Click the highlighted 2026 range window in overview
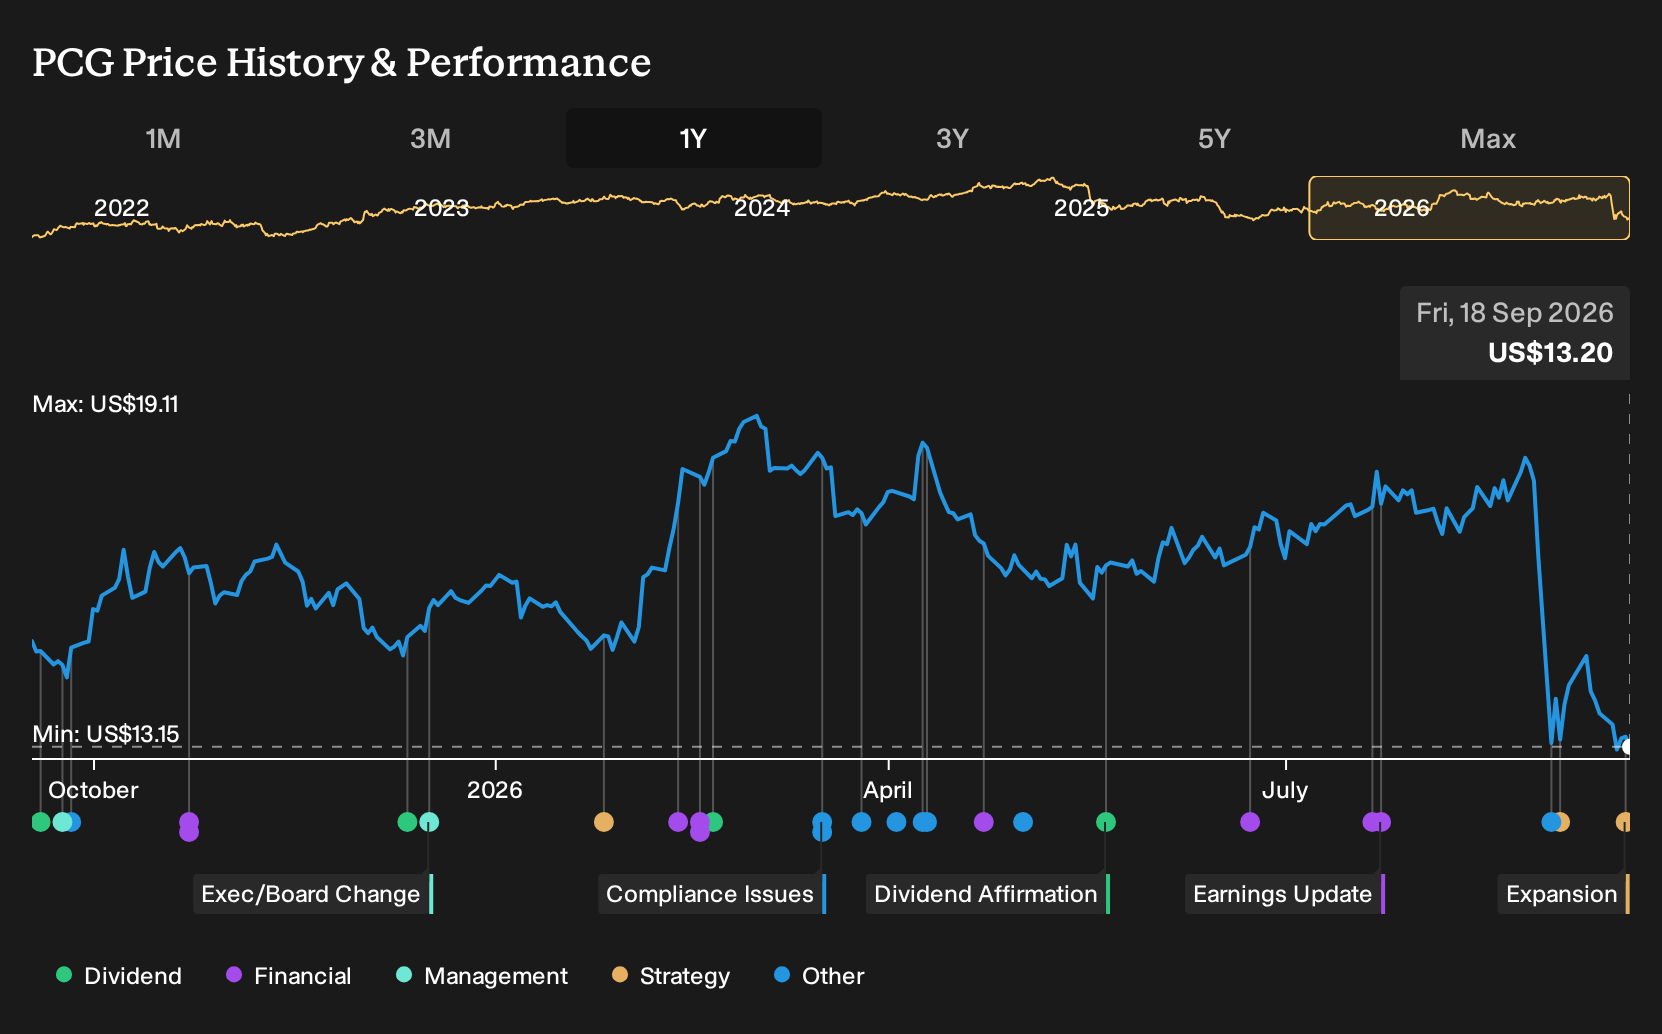 click(1469, 208)
